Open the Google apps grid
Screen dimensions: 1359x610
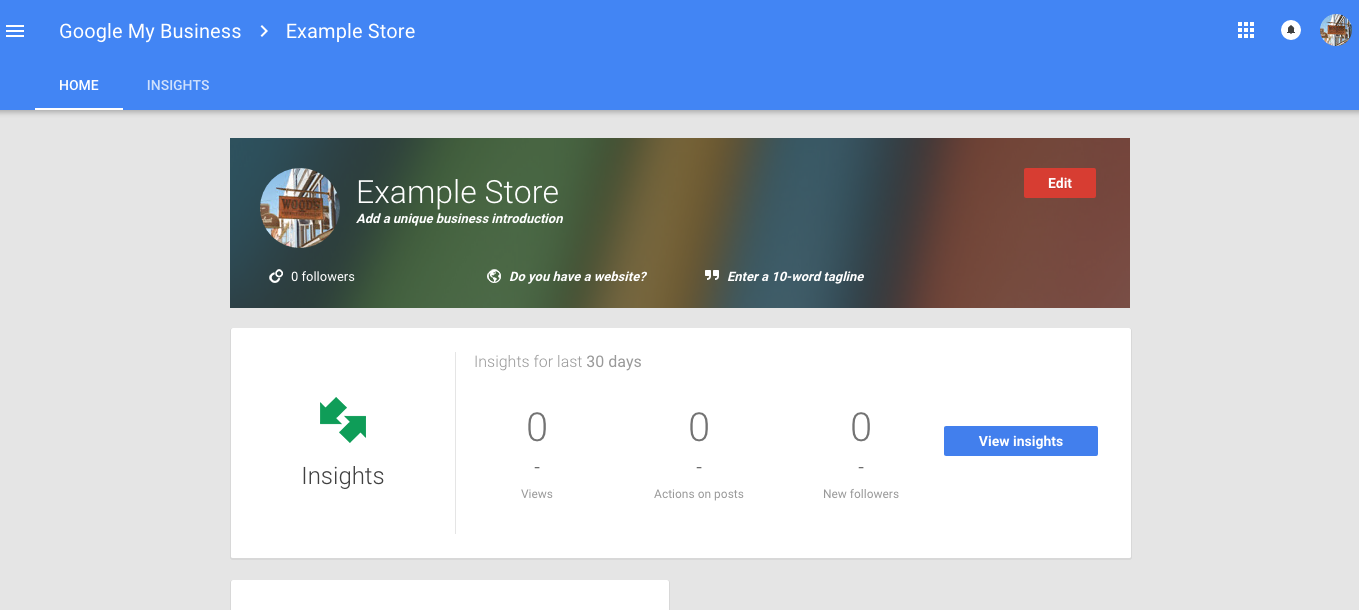(1245, 31)
